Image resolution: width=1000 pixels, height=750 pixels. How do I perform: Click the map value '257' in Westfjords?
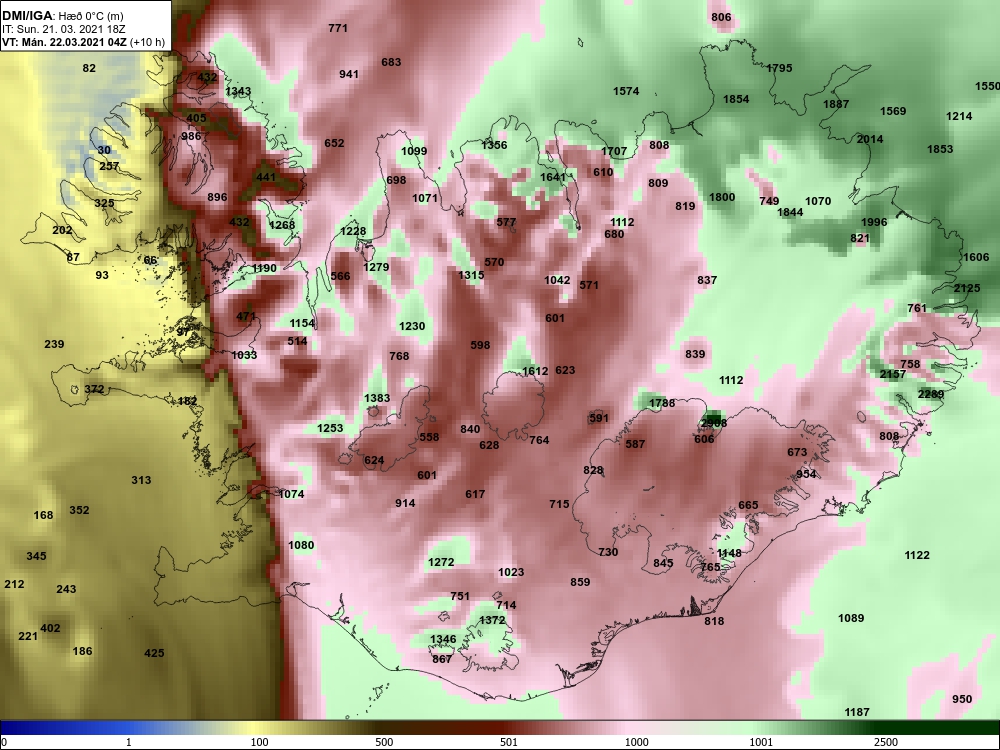pos(109,166)
